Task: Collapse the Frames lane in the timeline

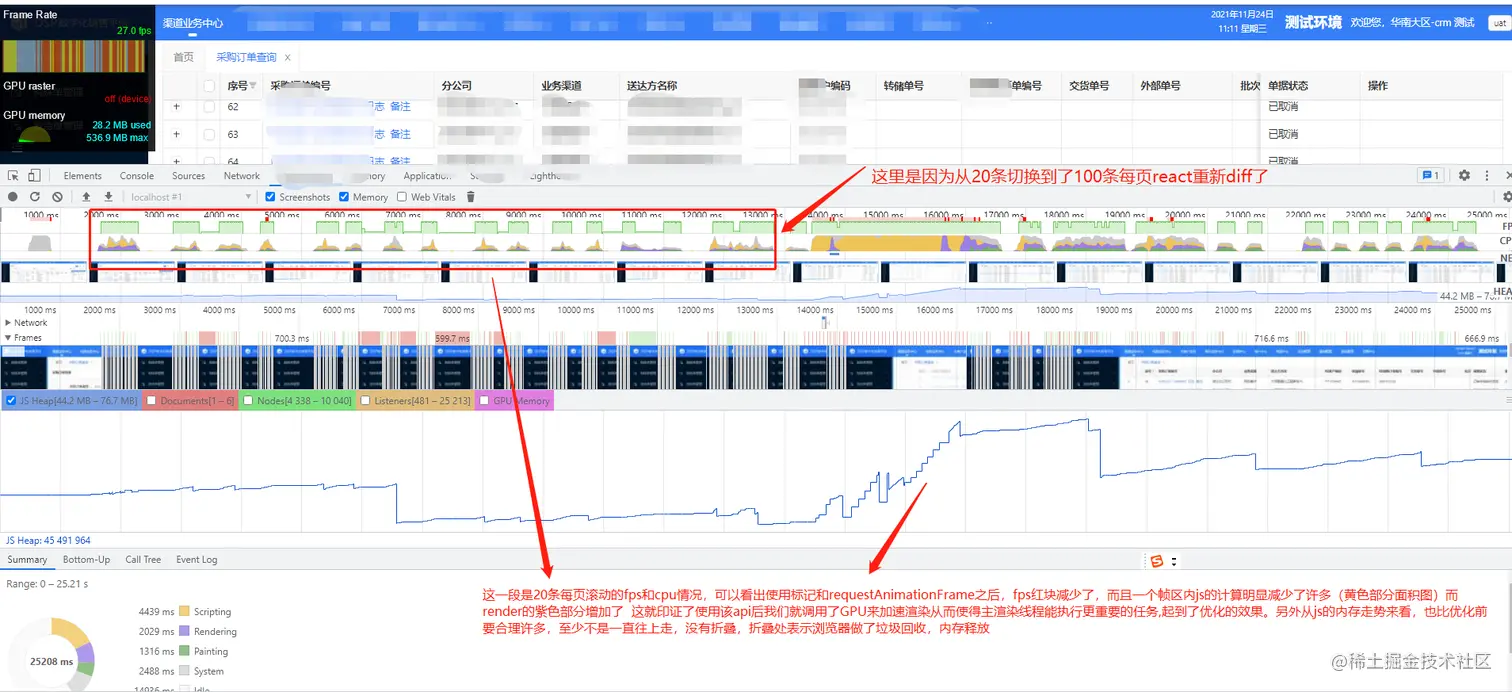Action: point(9,337)
